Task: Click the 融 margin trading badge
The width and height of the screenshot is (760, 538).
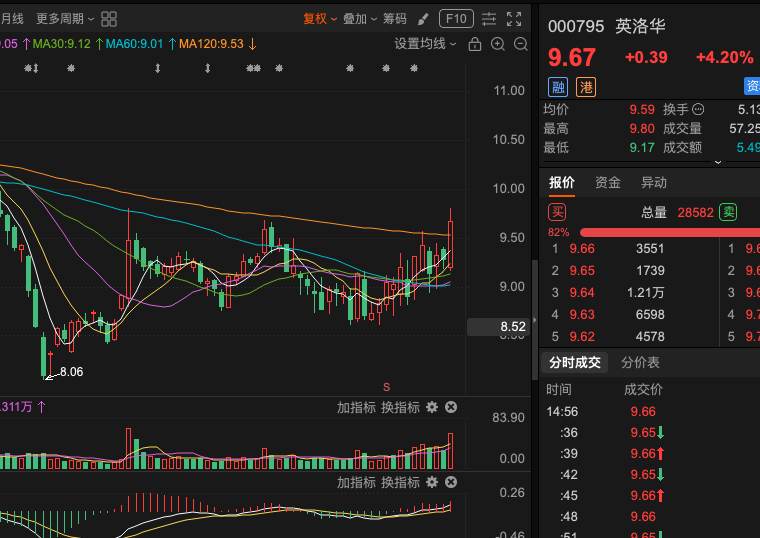Action: pos(558,87)
